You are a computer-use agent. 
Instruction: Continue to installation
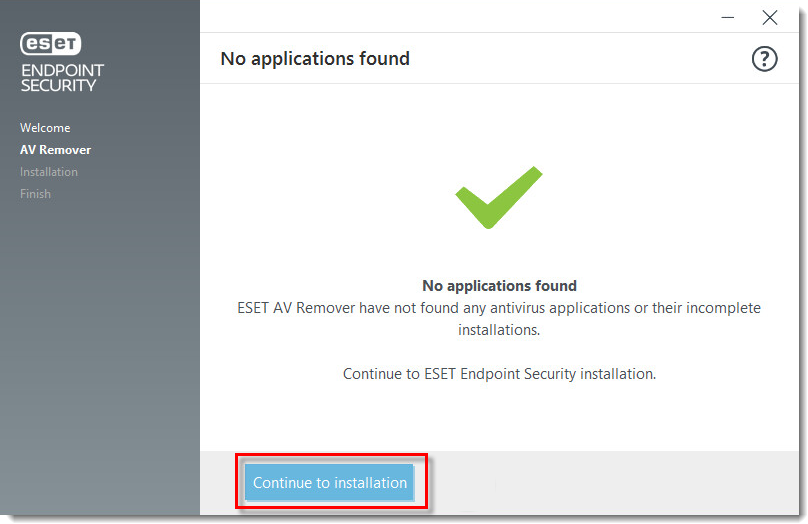pos(330,482)
